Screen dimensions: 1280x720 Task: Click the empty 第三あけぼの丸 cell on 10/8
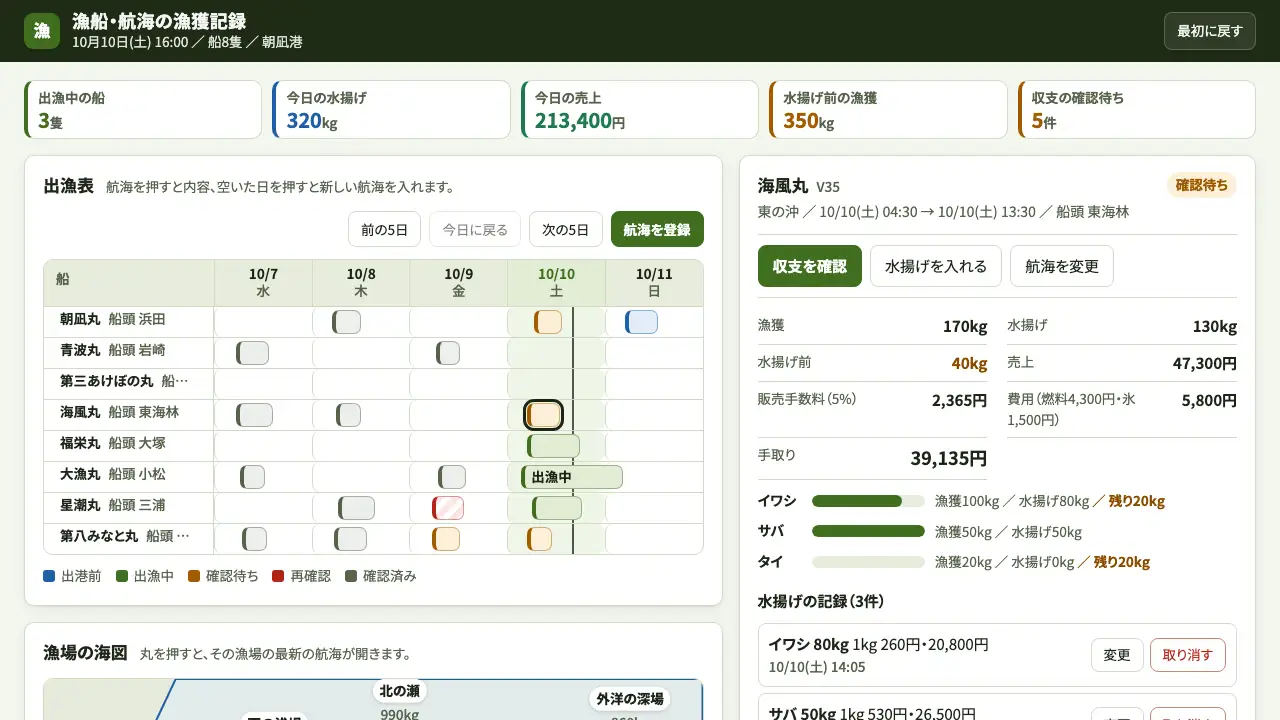pyautogui.click(x=361, y=384)
